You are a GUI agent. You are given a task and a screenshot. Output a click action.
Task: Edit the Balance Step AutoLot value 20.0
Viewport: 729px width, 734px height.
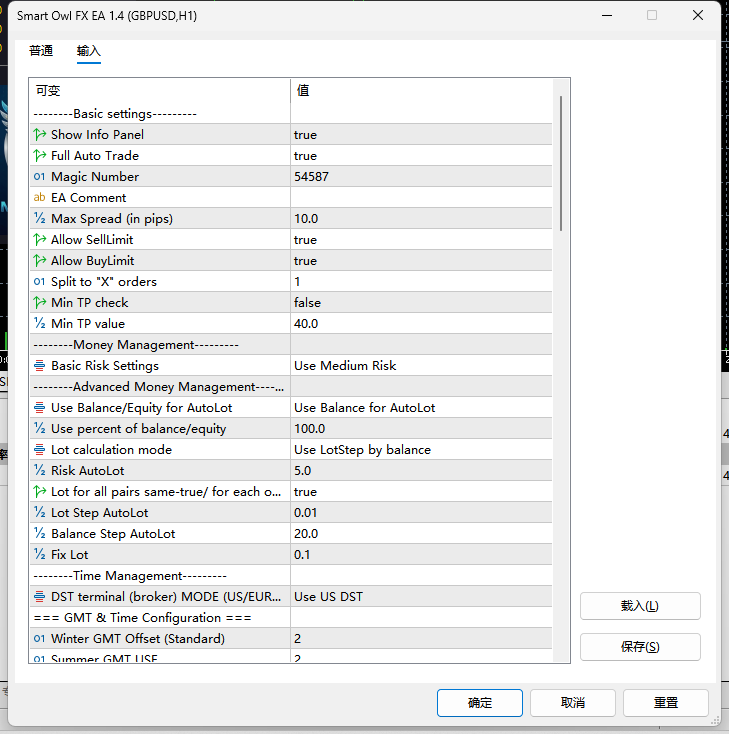[x=421, y=534]
